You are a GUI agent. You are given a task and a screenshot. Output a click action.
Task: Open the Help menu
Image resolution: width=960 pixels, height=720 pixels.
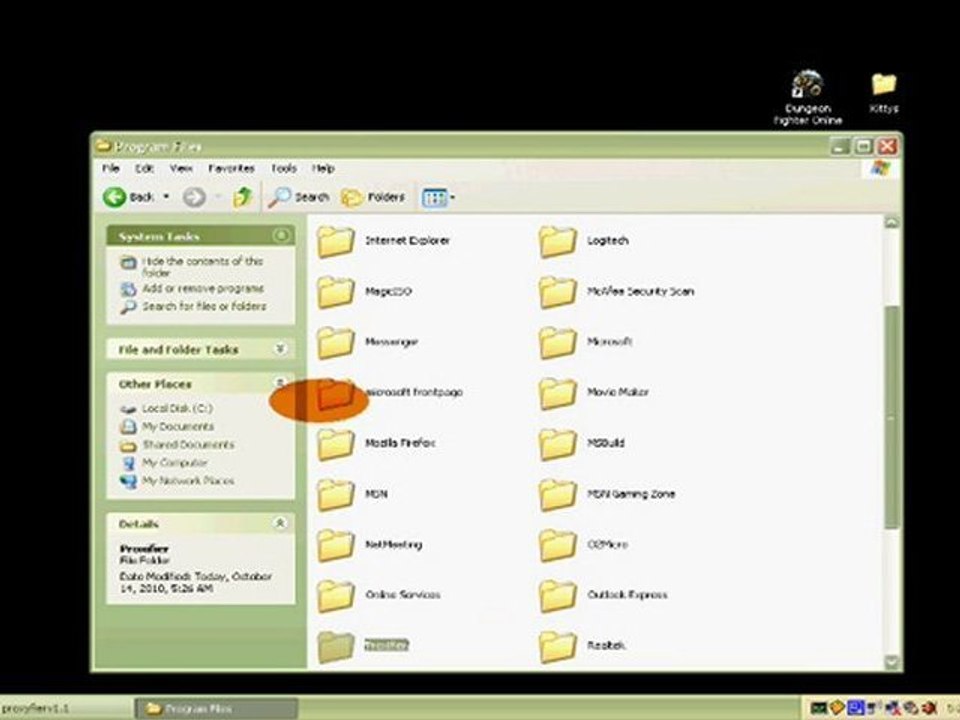click(x=323, y=168)
